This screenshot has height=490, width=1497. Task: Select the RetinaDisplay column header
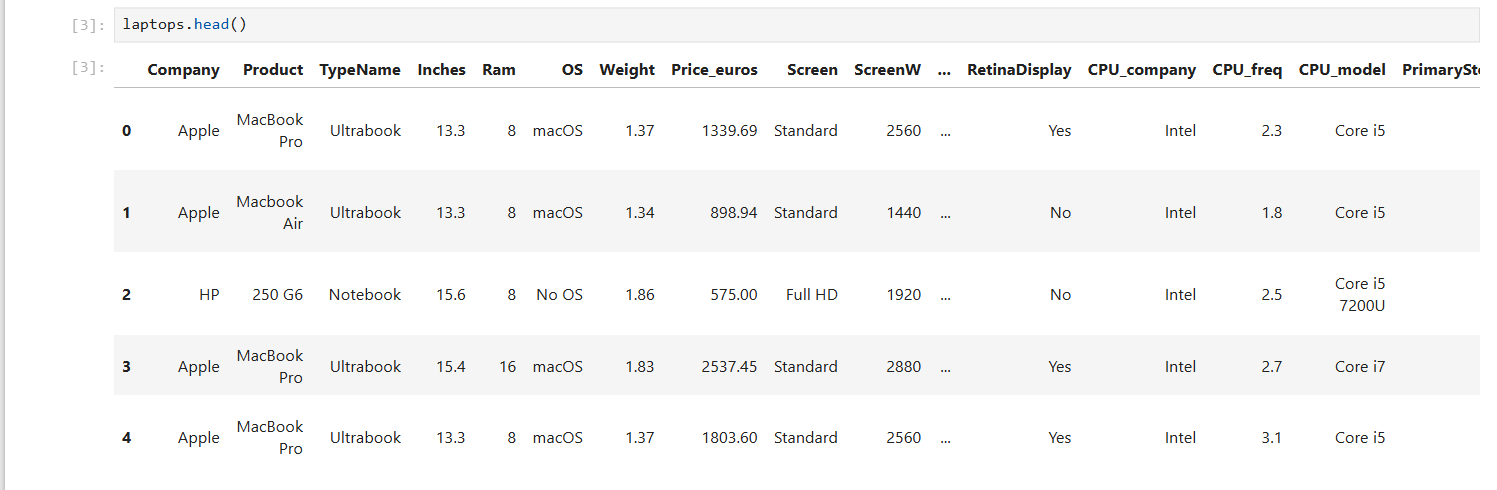pos(1019,70)
